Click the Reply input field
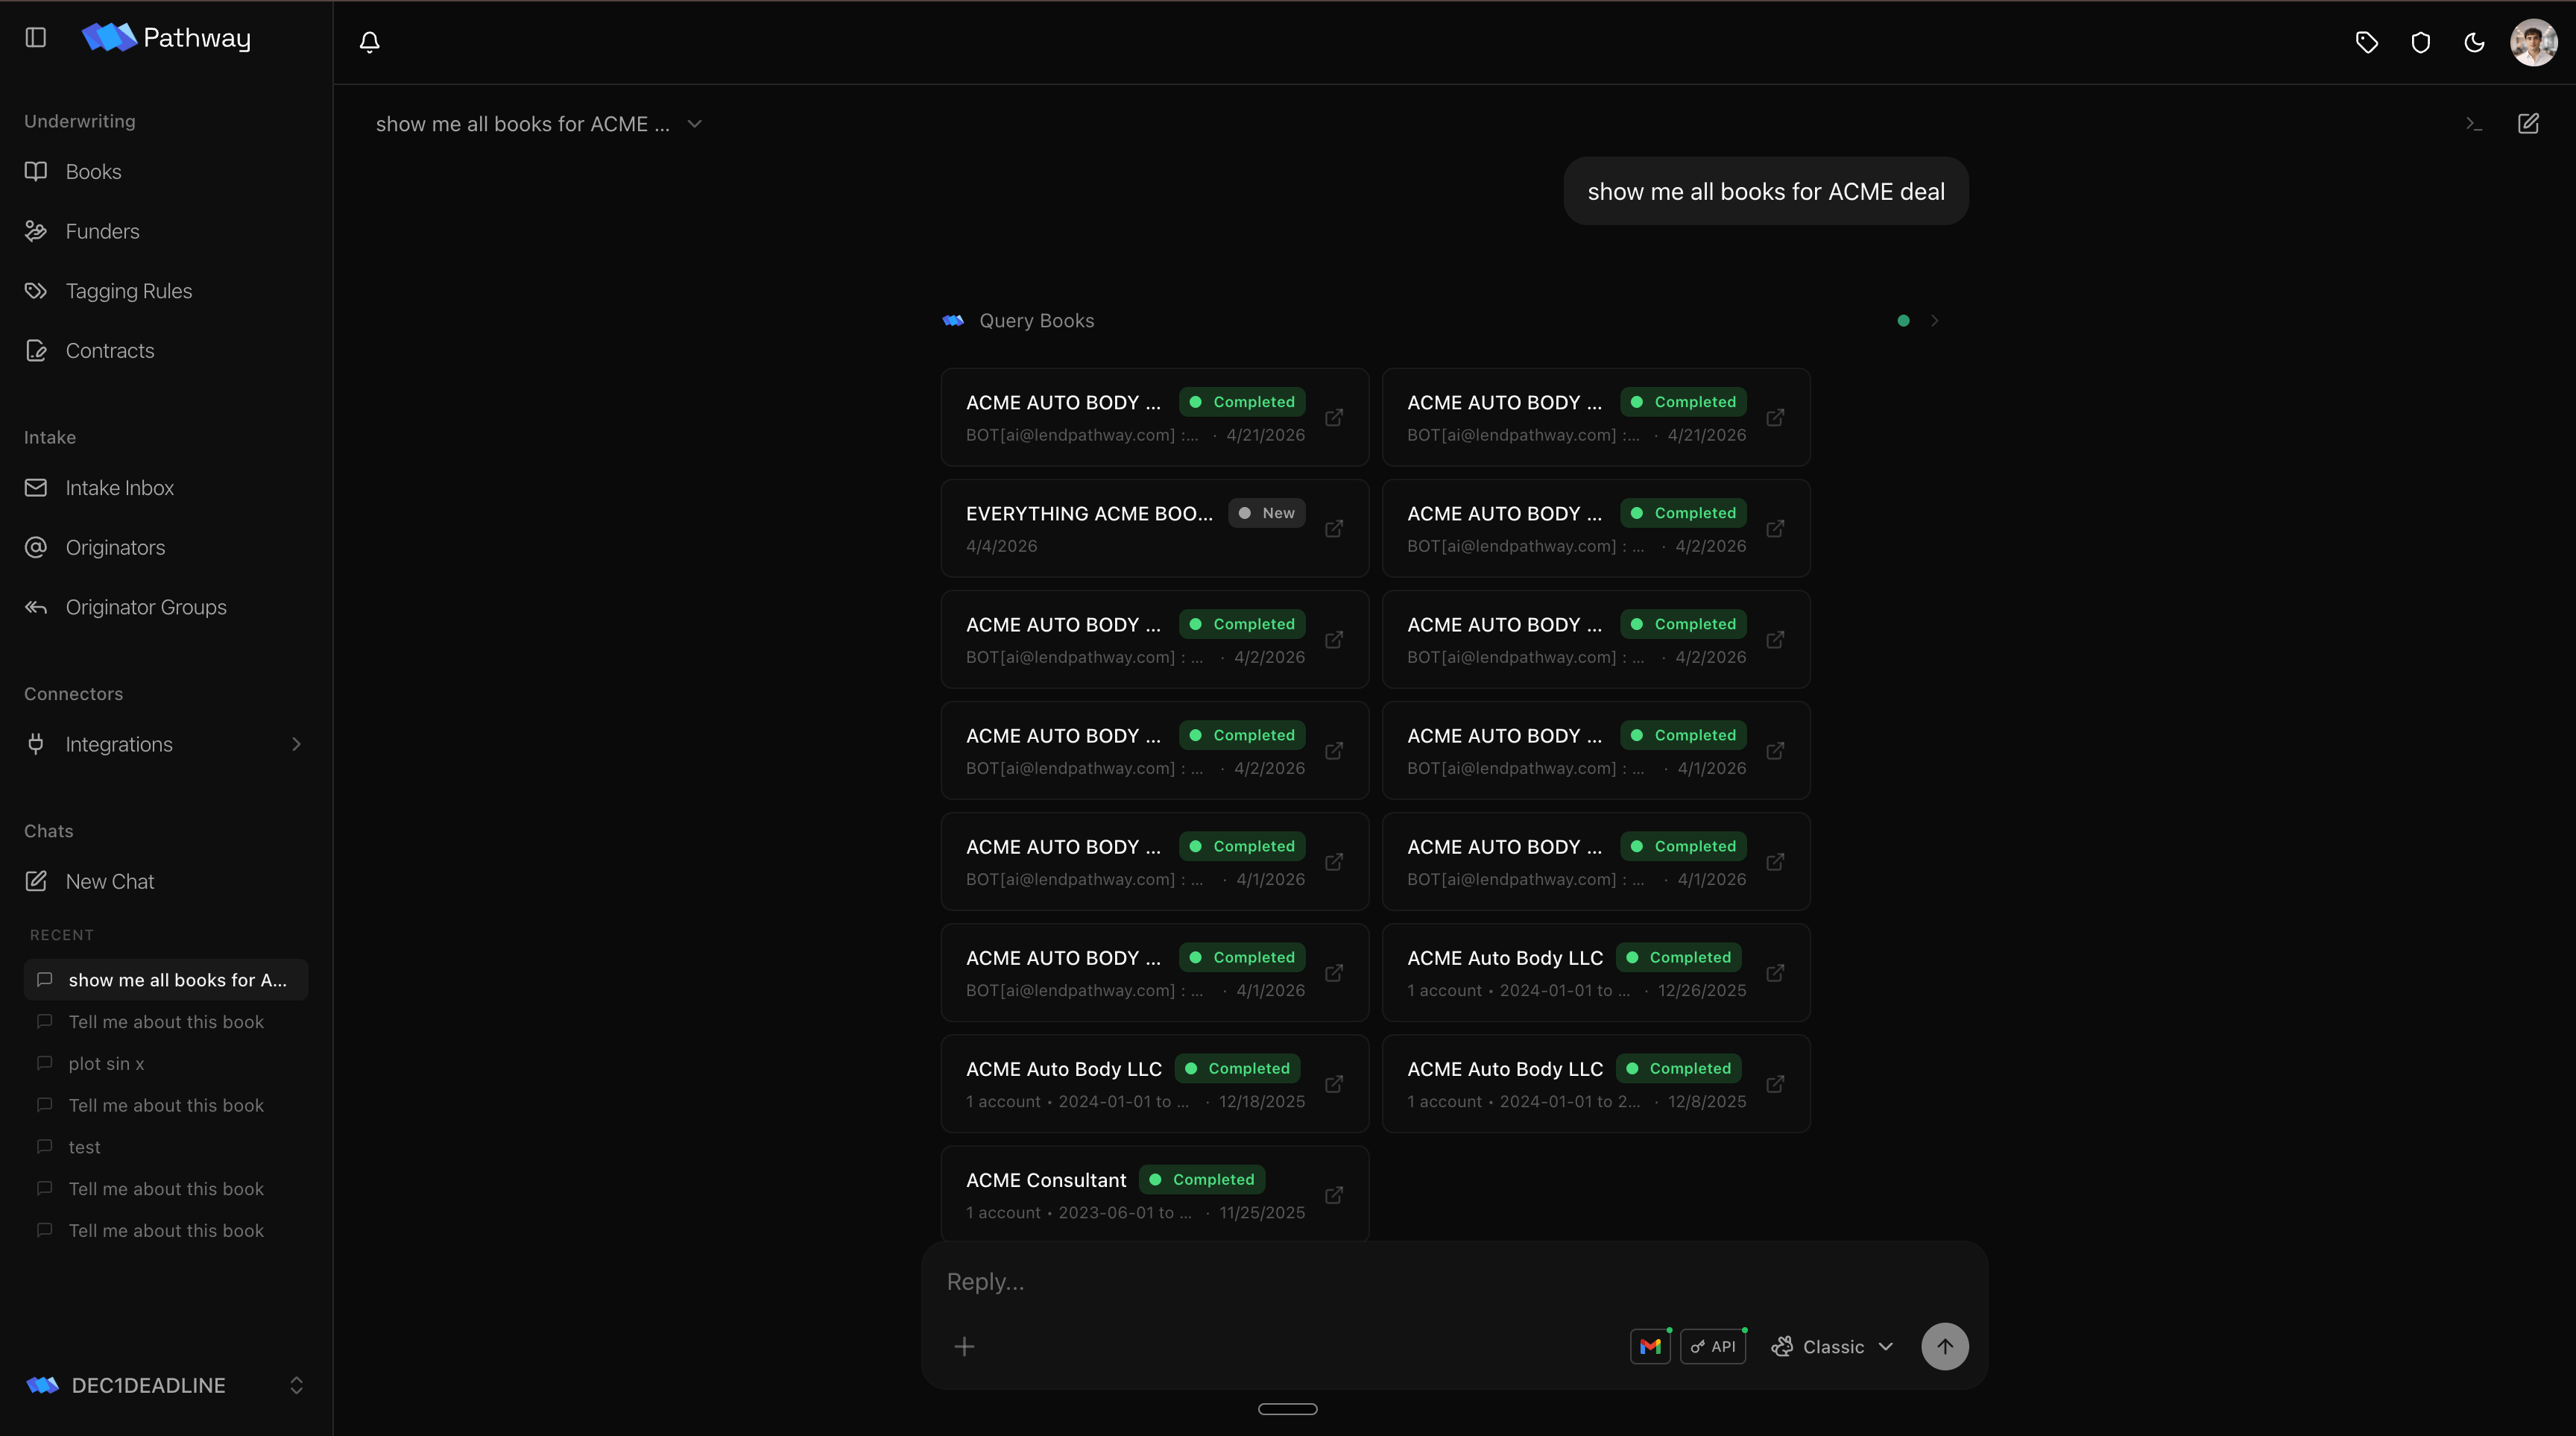 [1454, 1282]
